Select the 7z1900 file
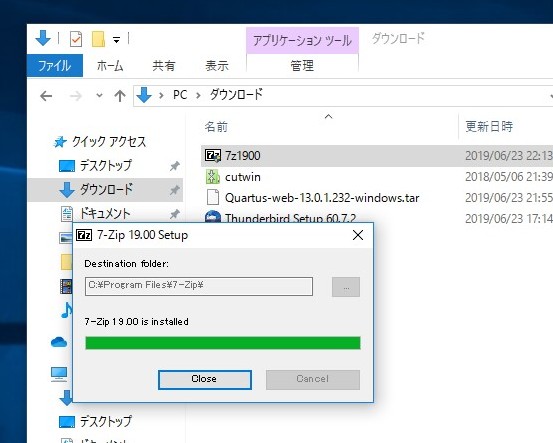This screenshot has height=443, width=553. (243, 156)
